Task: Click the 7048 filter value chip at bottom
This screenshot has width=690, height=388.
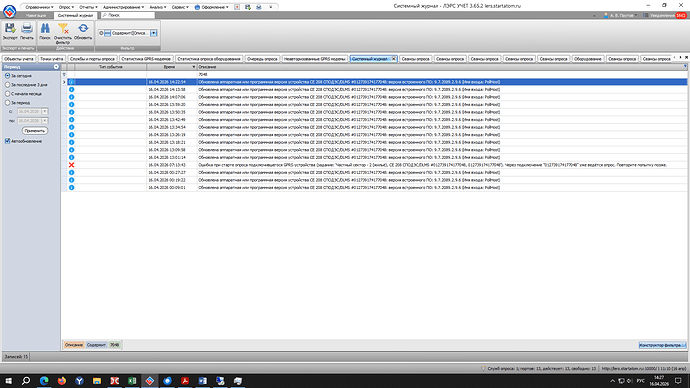Action: (114, 345)
